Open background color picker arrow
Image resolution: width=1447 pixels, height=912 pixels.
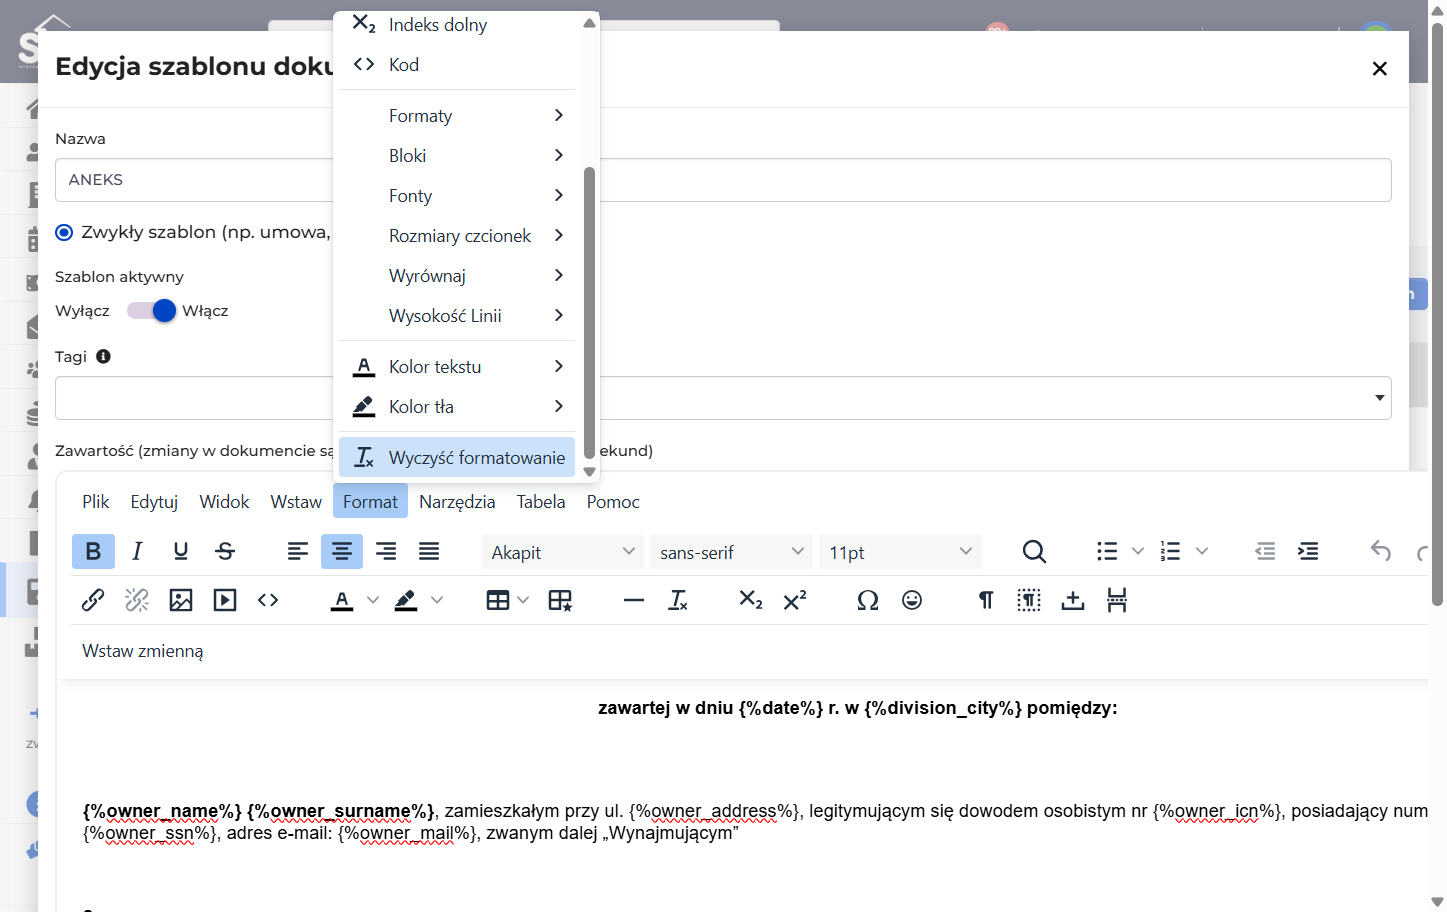[437, 600]
